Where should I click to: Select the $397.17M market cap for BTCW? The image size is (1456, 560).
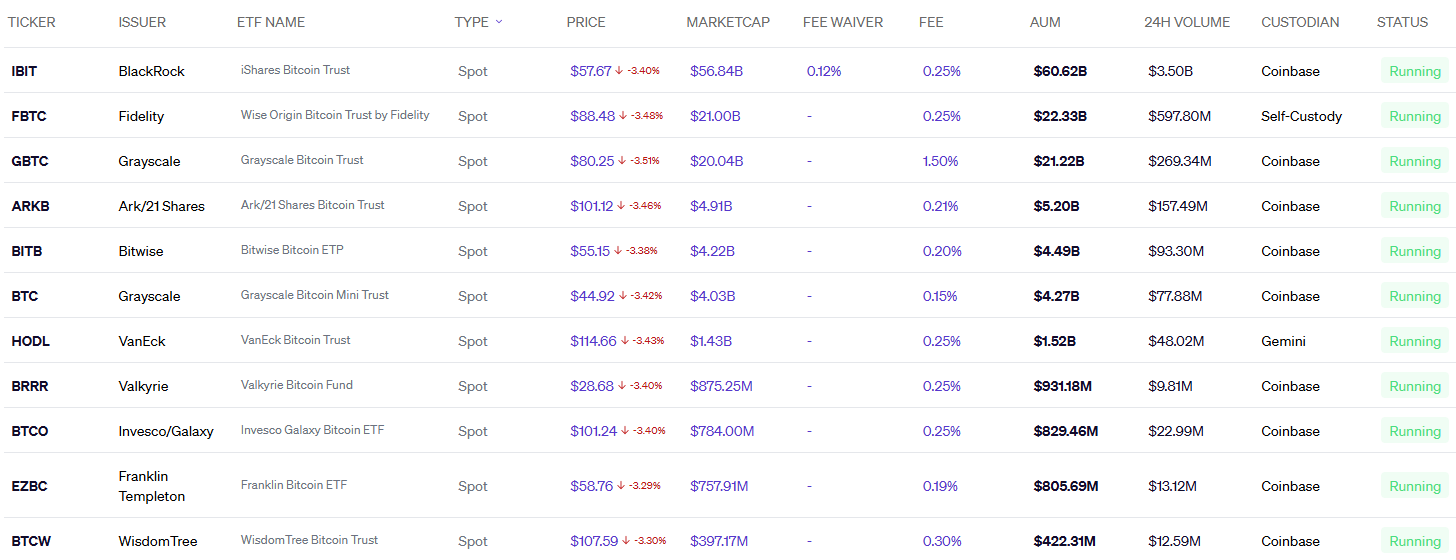coord(719,541)
